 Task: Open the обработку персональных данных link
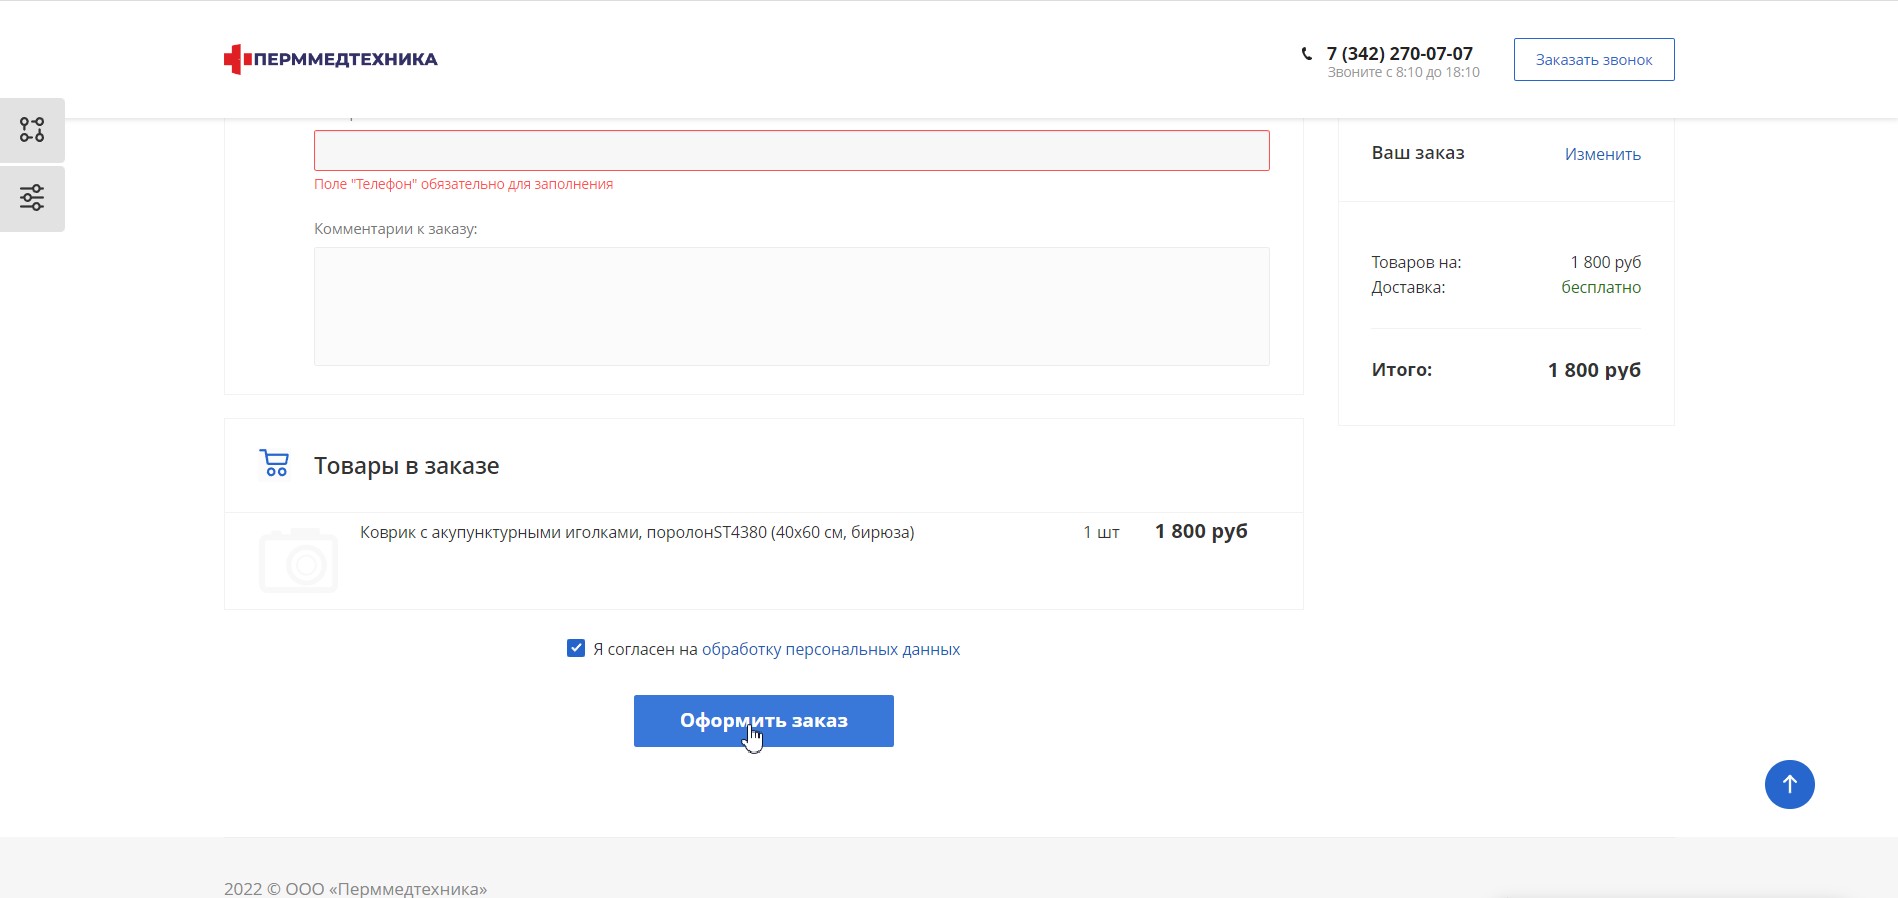click(x=831, y=649)
